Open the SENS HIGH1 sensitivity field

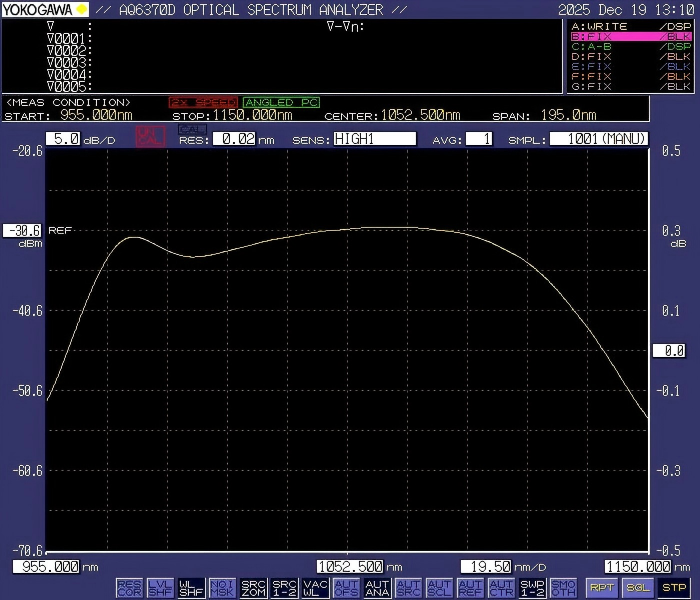pos(374,139)
